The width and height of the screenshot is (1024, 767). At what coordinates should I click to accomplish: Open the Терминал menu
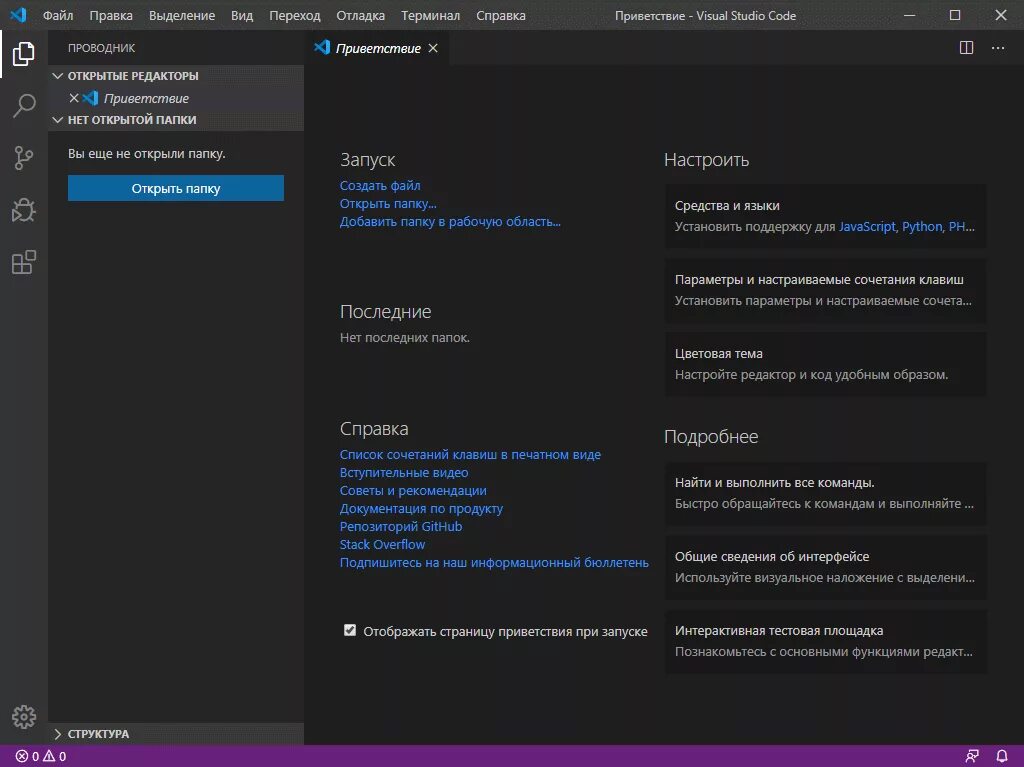click(430, 15)
